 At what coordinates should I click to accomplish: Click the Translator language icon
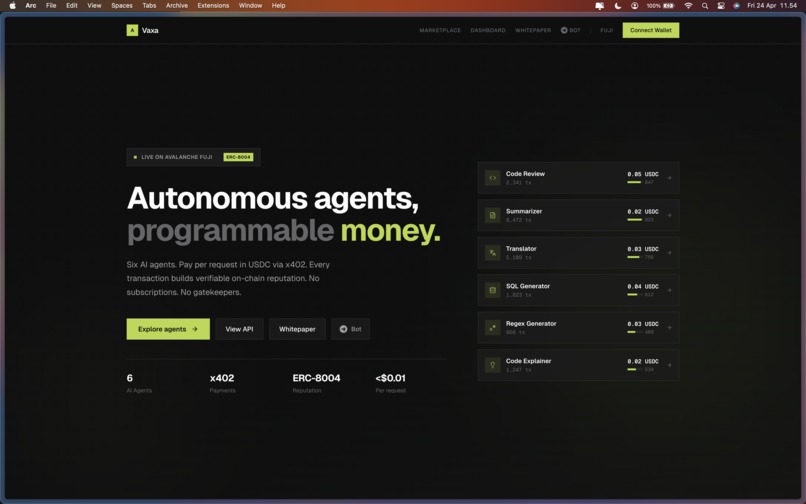point(492,253)
